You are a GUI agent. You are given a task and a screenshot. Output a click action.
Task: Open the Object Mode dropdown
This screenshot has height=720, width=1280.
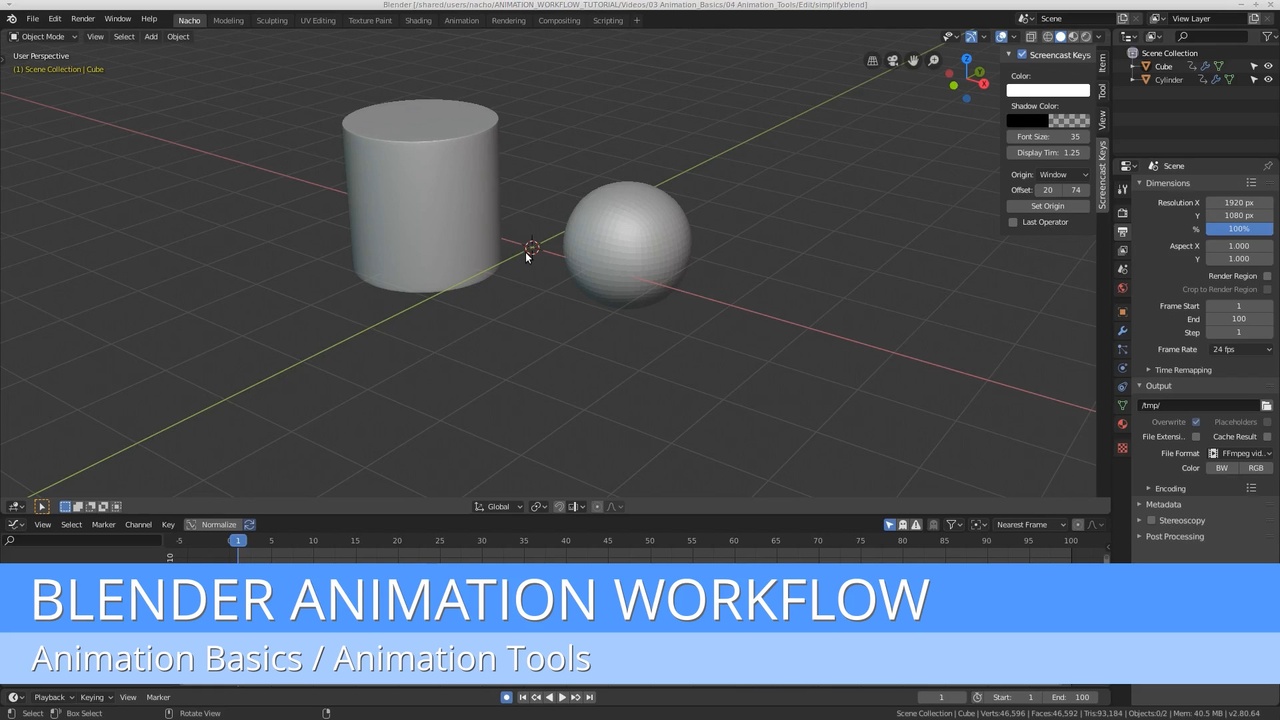(43, 37)
